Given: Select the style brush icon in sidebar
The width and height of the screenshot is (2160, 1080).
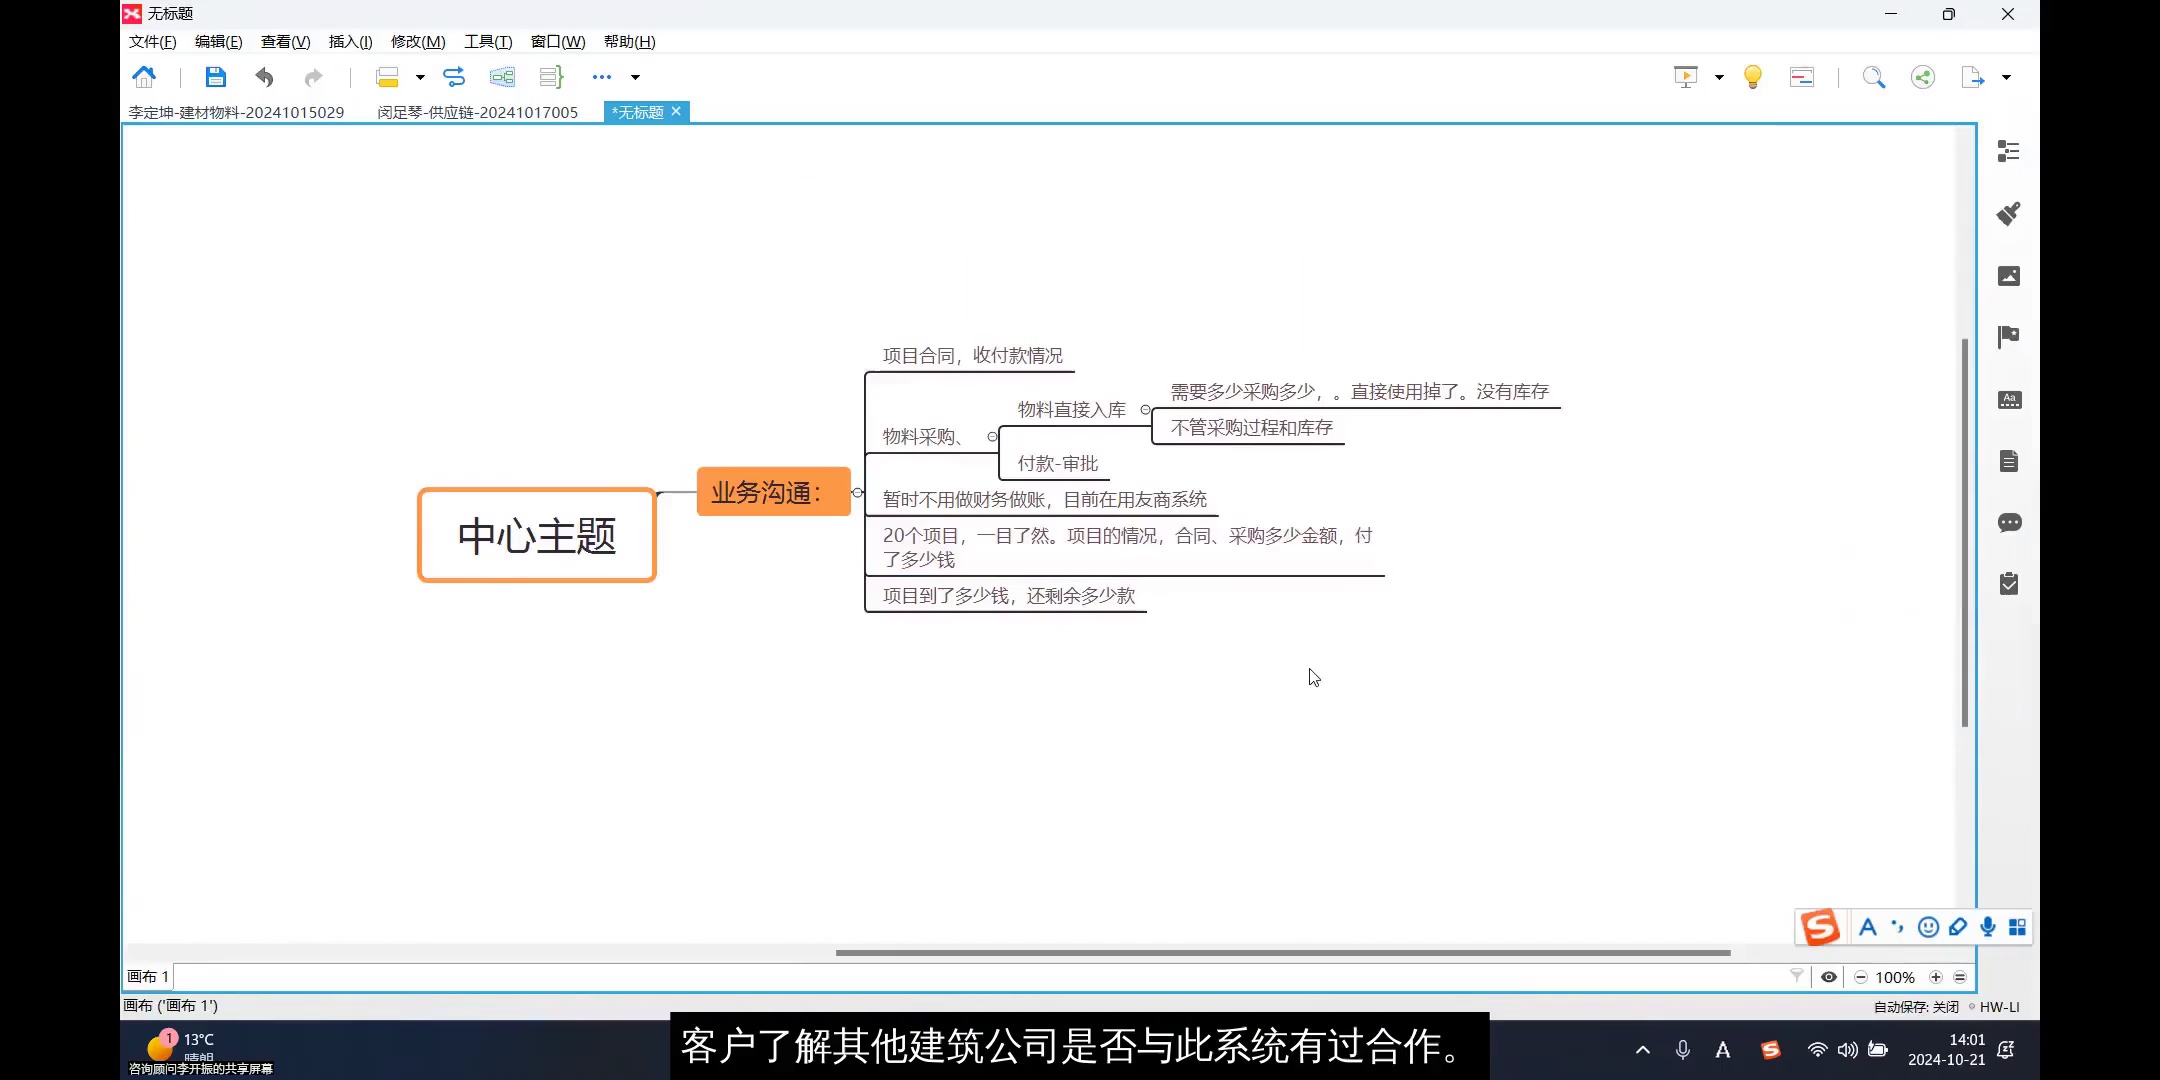Looking at the screenshot, I should (2009, 213).
